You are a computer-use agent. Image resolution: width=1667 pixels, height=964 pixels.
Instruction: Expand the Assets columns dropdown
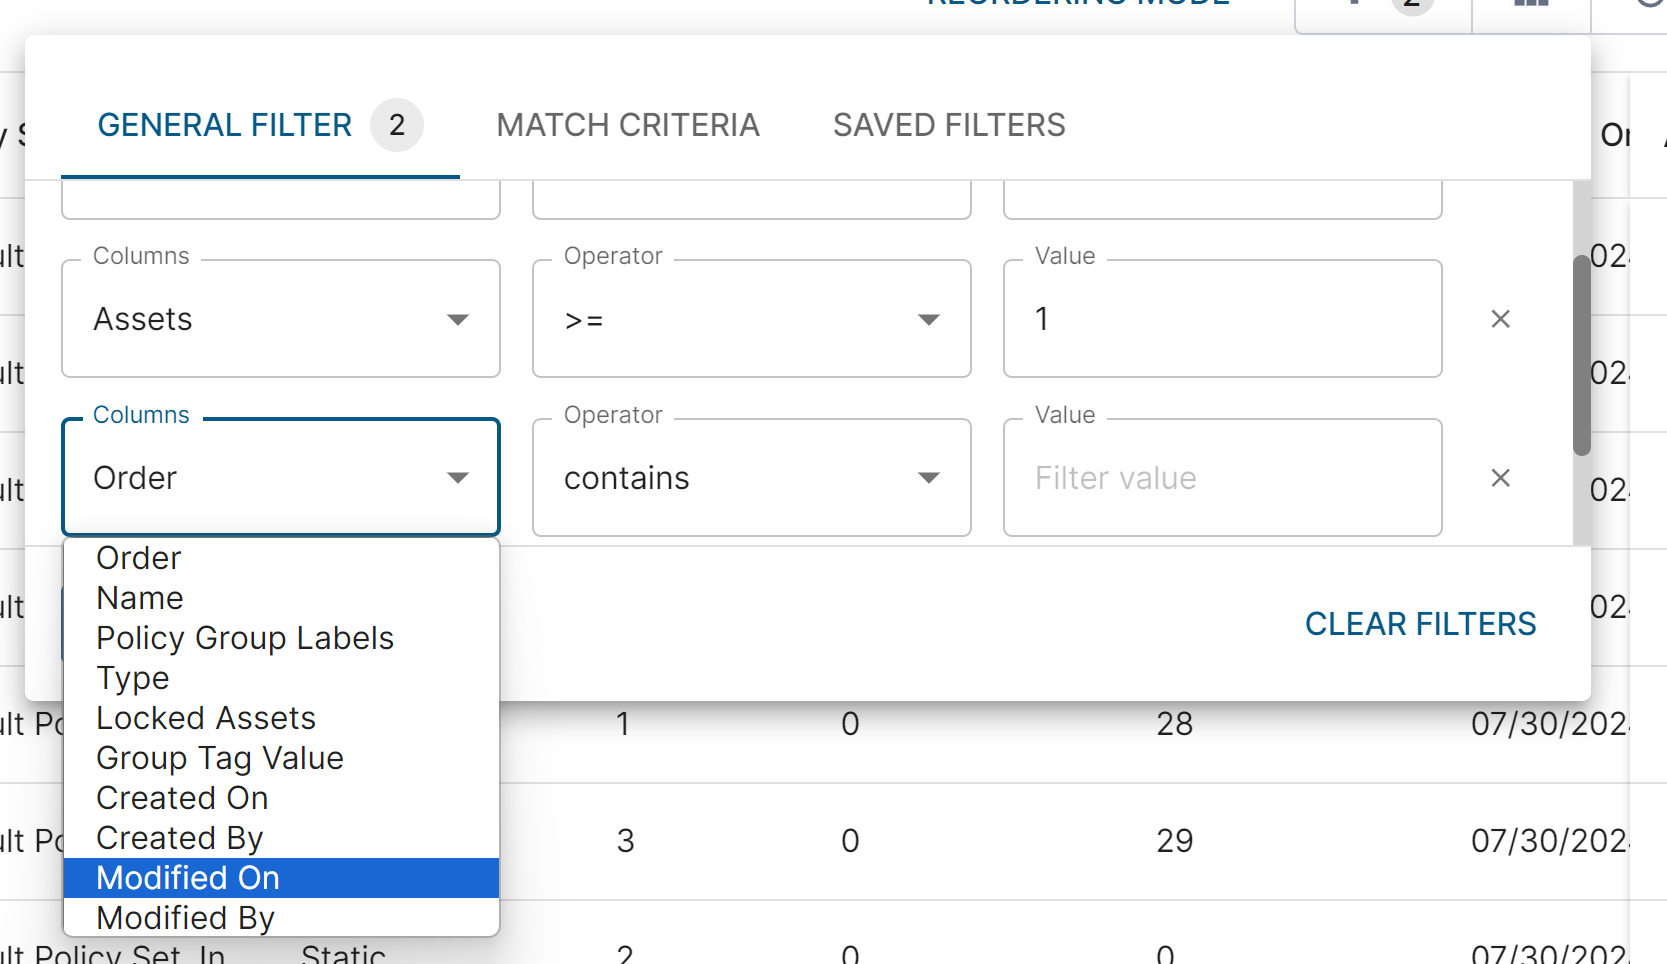coord(280,319)
